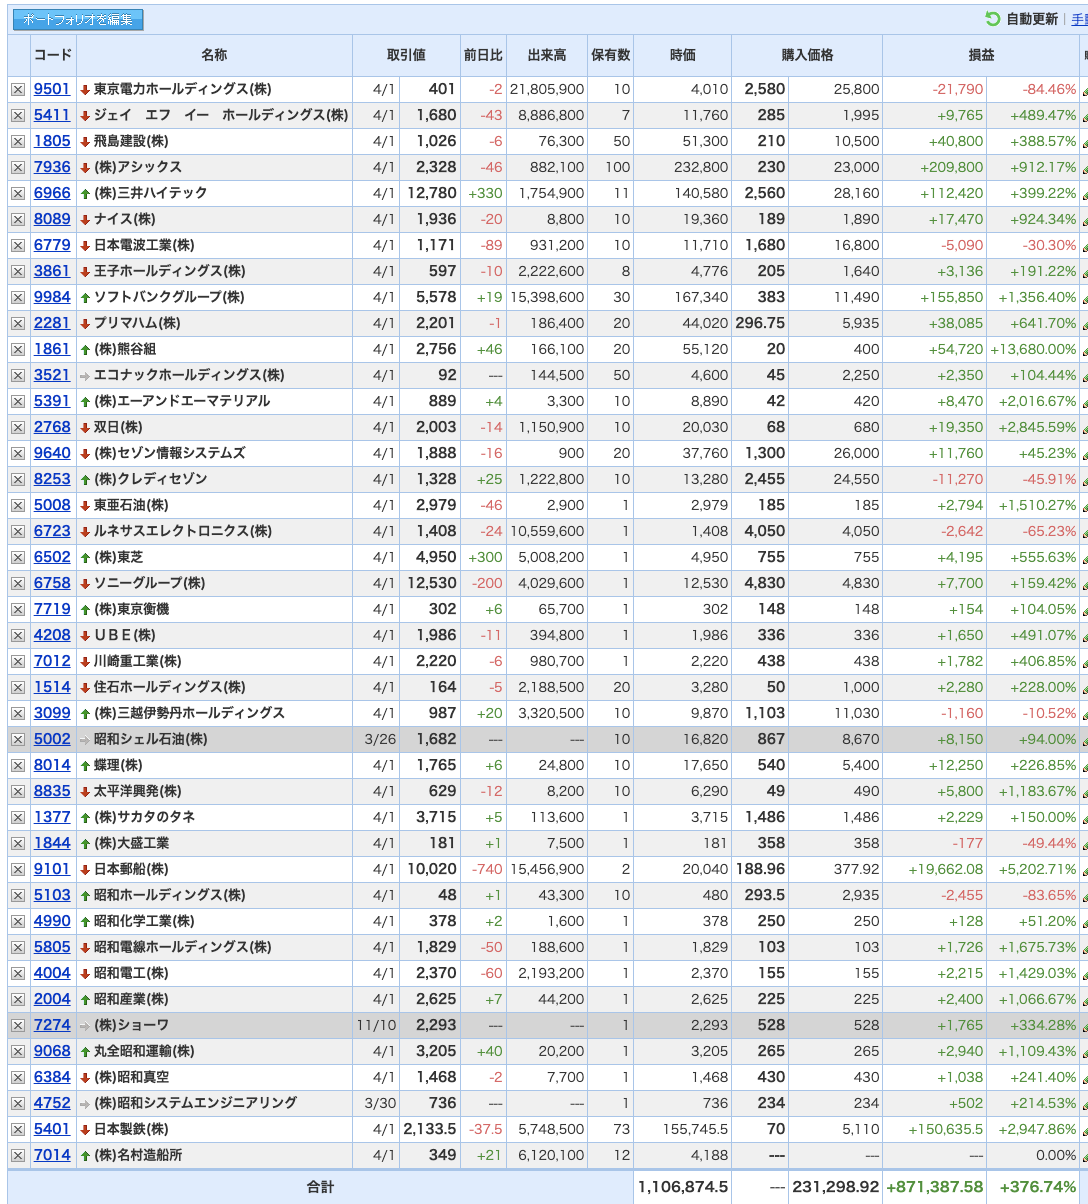Open stock code link 1514

coord(52,687)
